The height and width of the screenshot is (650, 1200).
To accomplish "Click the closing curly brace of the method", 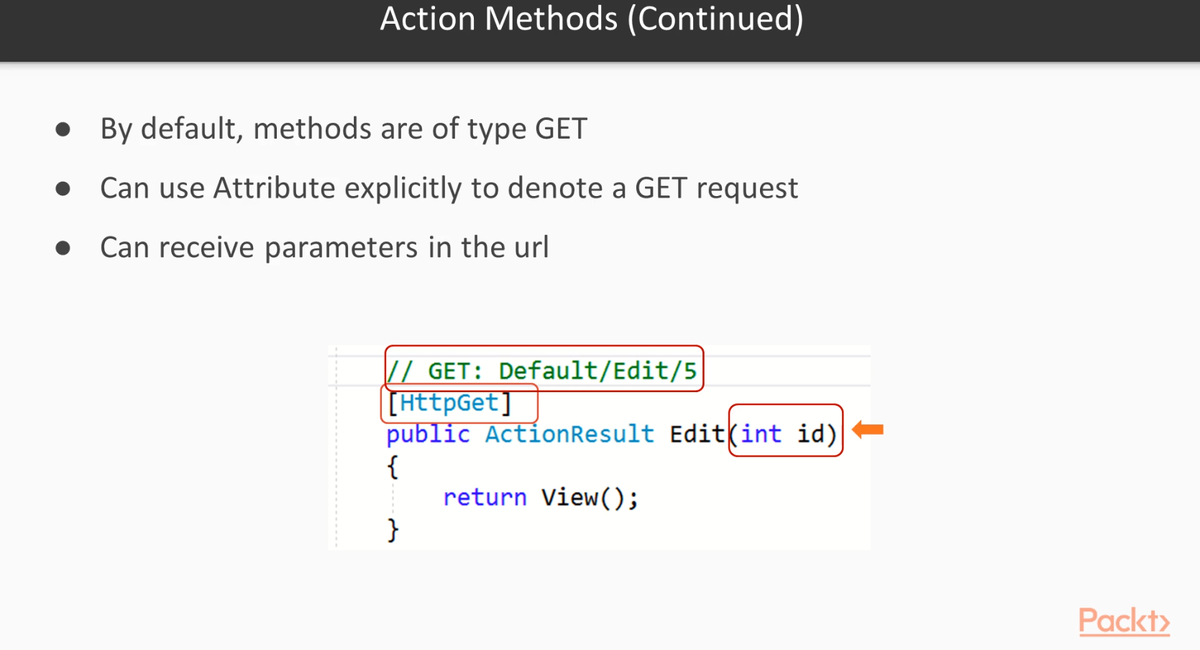I will [x=394, y=528].
